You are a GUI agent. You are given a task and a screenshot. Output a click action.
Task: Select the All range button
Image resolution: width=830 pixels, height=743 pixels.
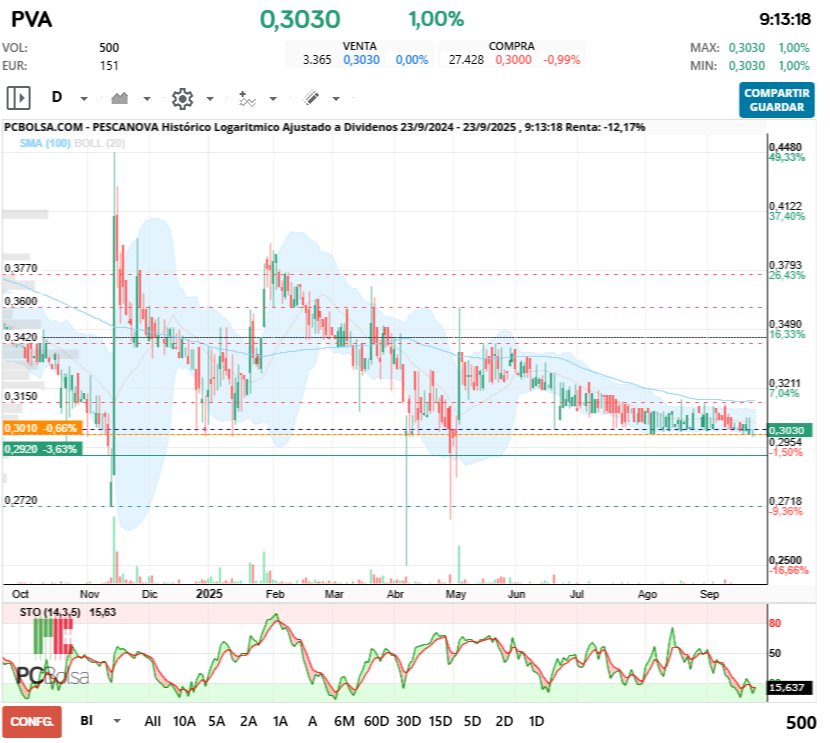[154, 721]
